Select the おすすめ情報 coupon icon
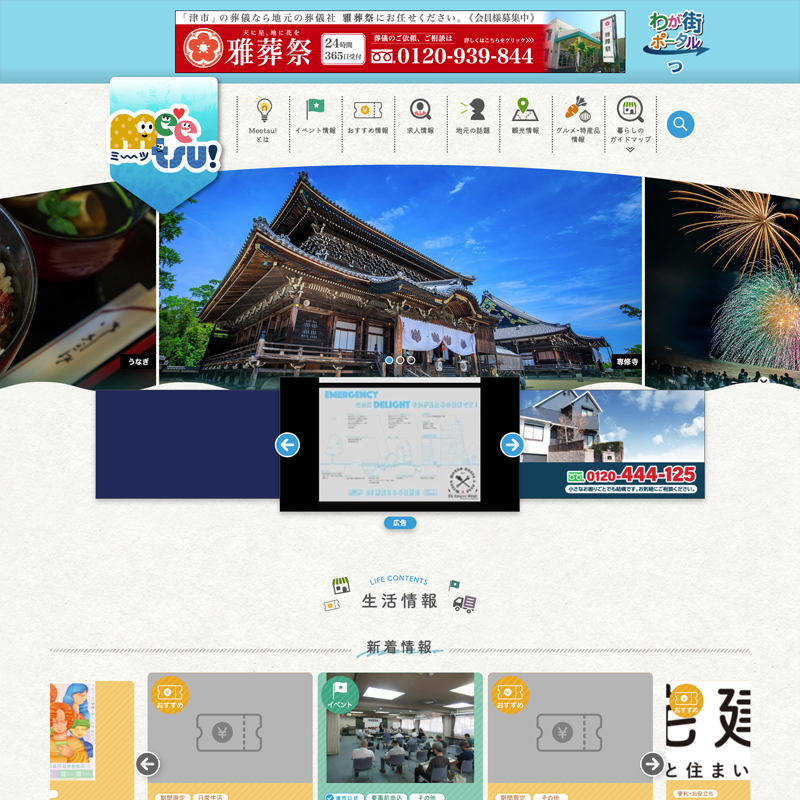 (367, 120)
